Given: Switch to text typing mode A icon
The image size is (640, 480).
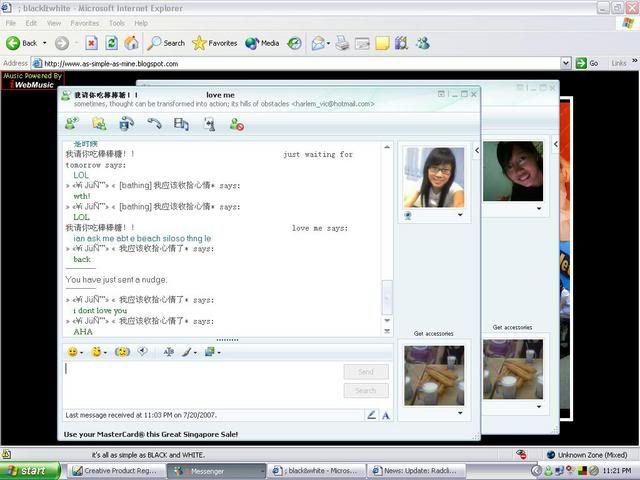Looking at the screenshot, I should click(386, 416).
